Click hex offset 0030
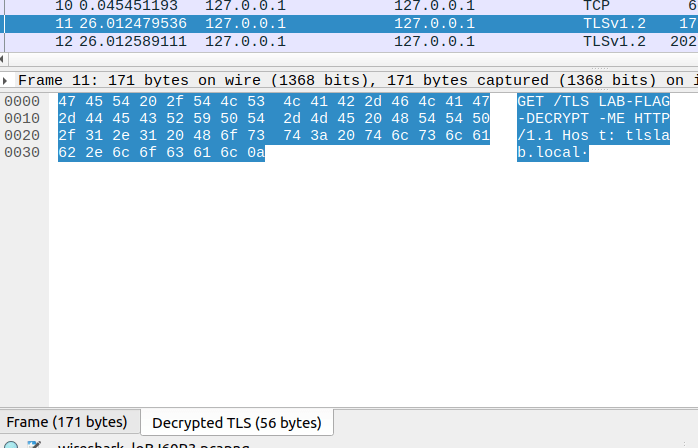Screen dimensions: 698x448 22,152
